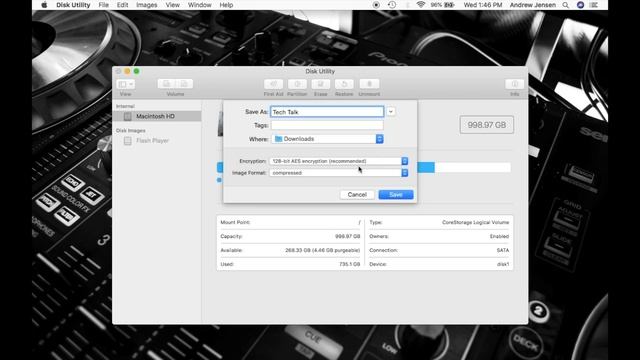Click the screen recording status icon
Image resolution: width=640 pixels, height=360 pixels.
pos(376,5)
